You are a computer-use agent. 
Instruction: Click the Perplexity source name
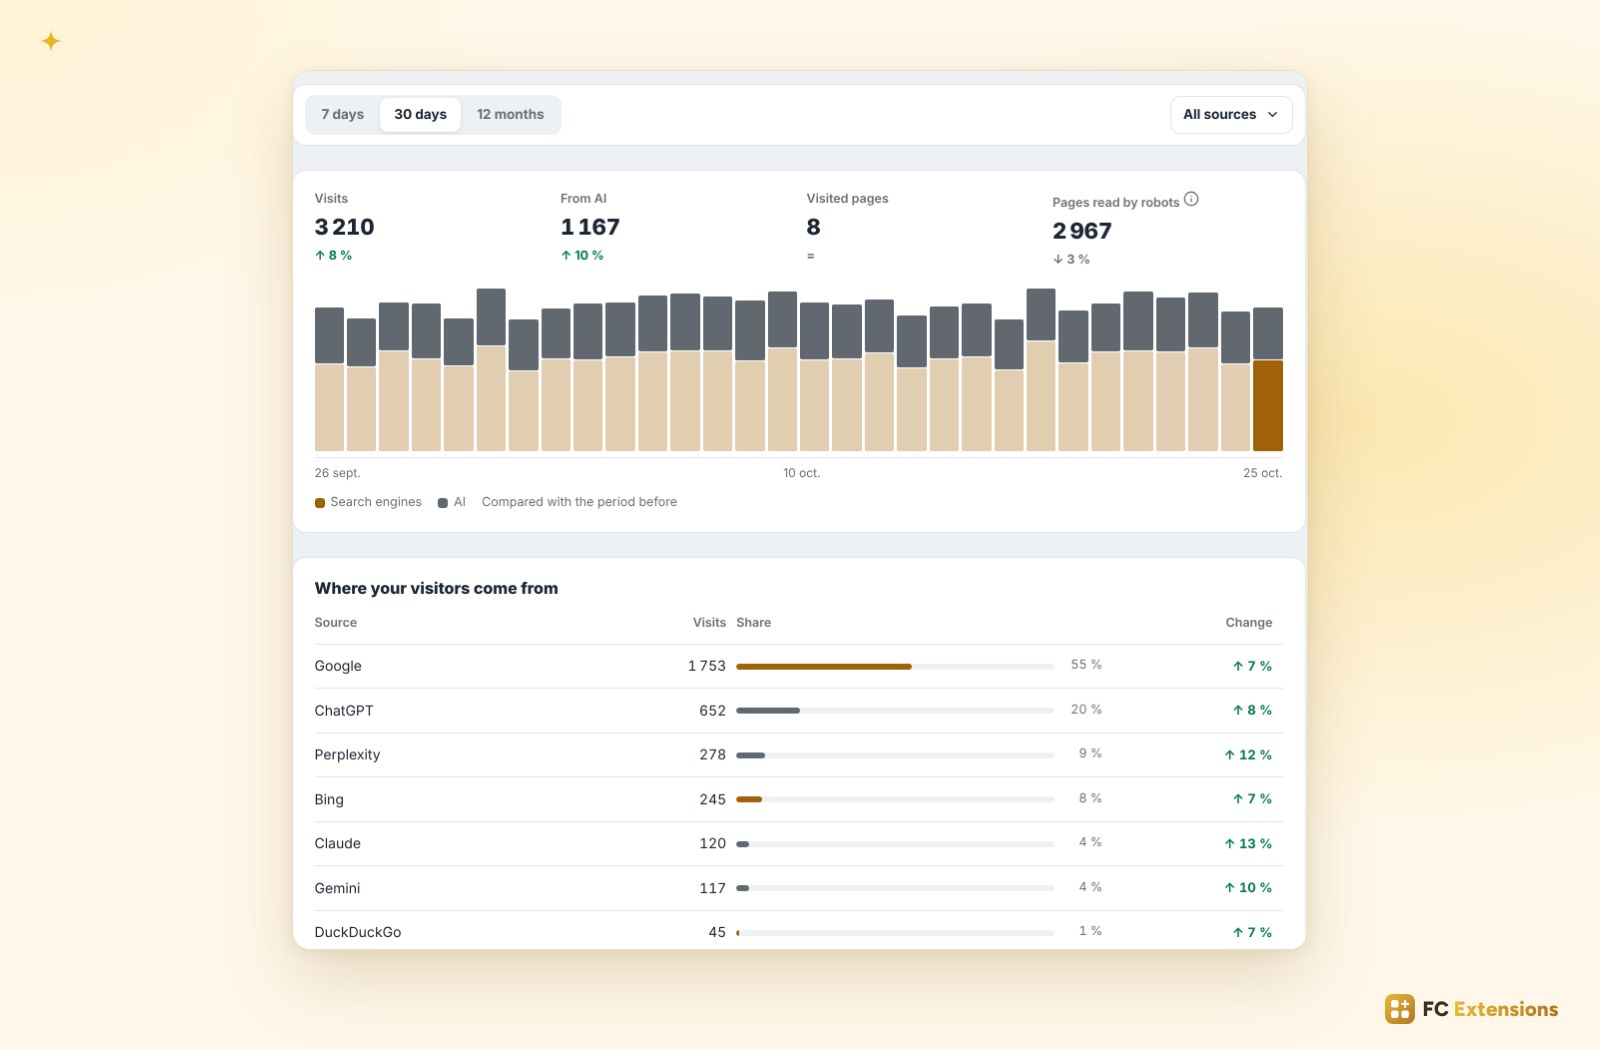347,755
